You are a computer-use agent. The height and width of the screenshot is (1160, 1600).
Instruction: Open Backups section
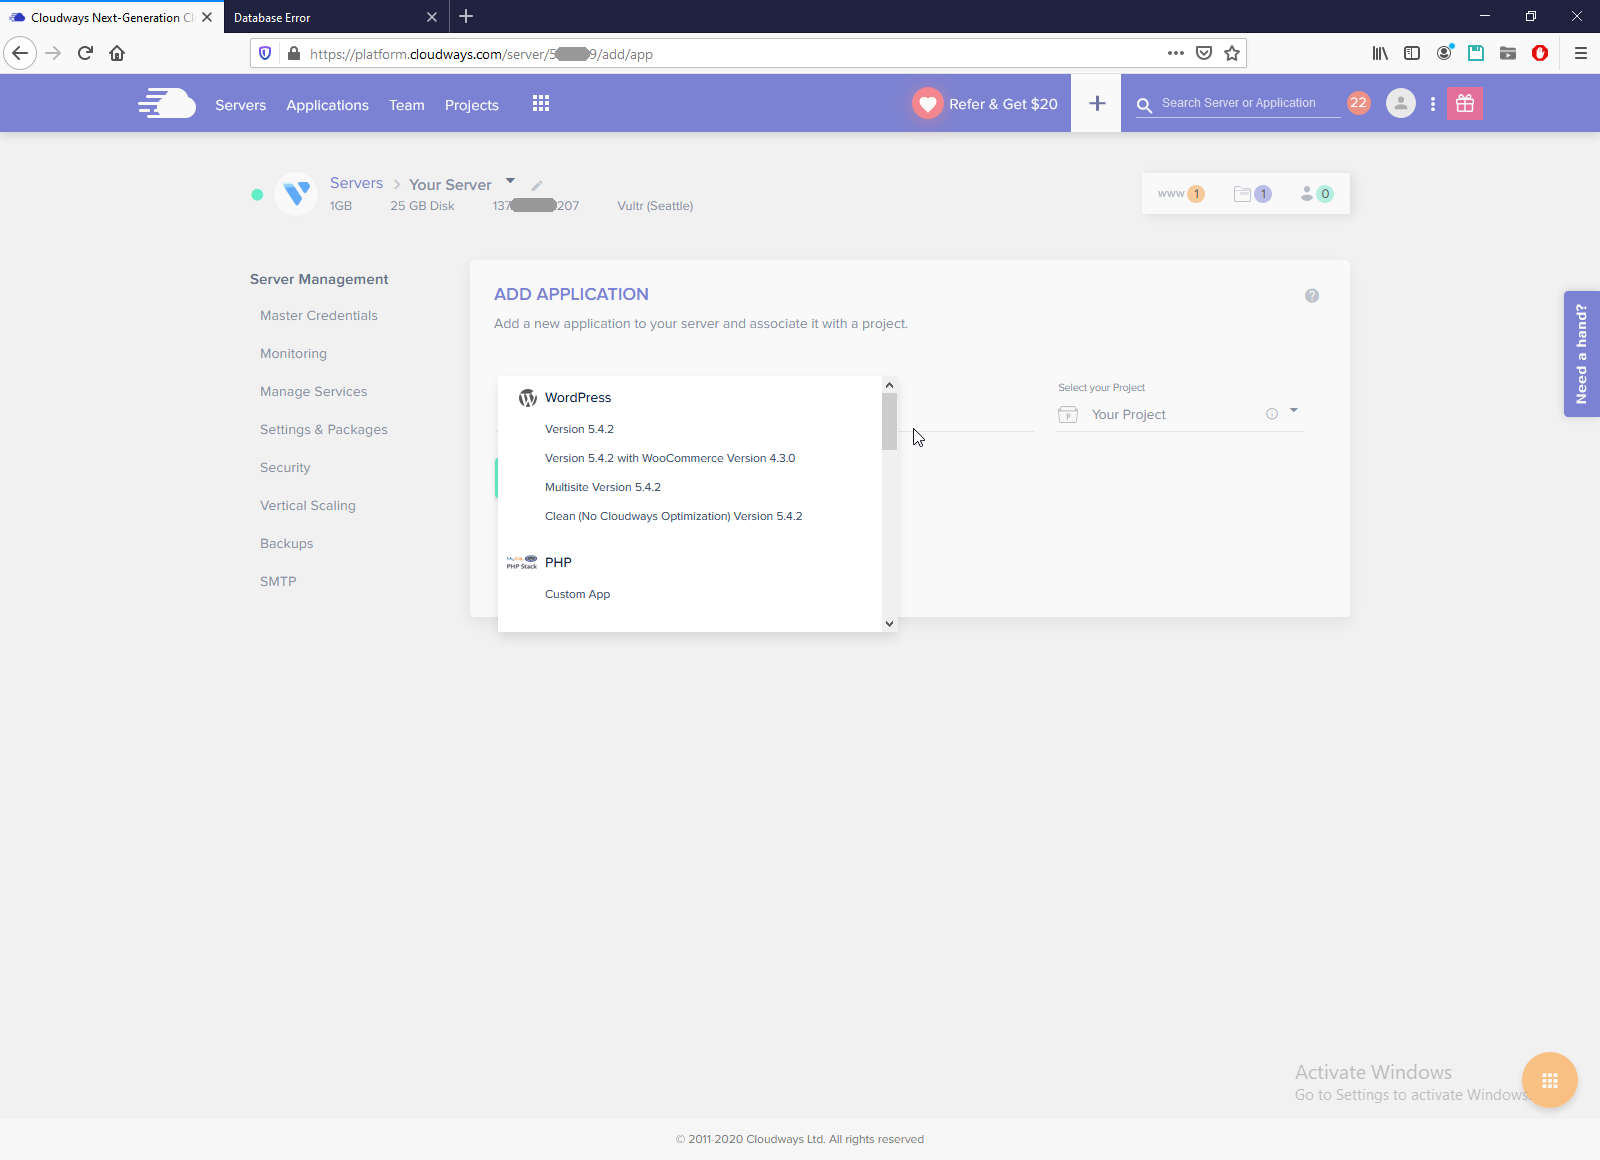click(287, 543)
